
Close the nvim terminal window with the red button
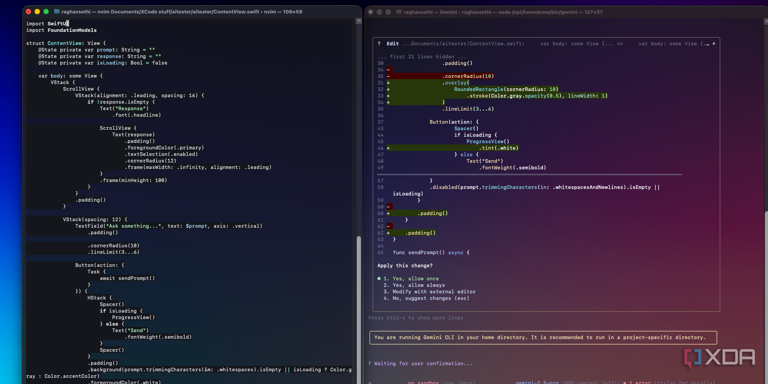coord(28,11)
